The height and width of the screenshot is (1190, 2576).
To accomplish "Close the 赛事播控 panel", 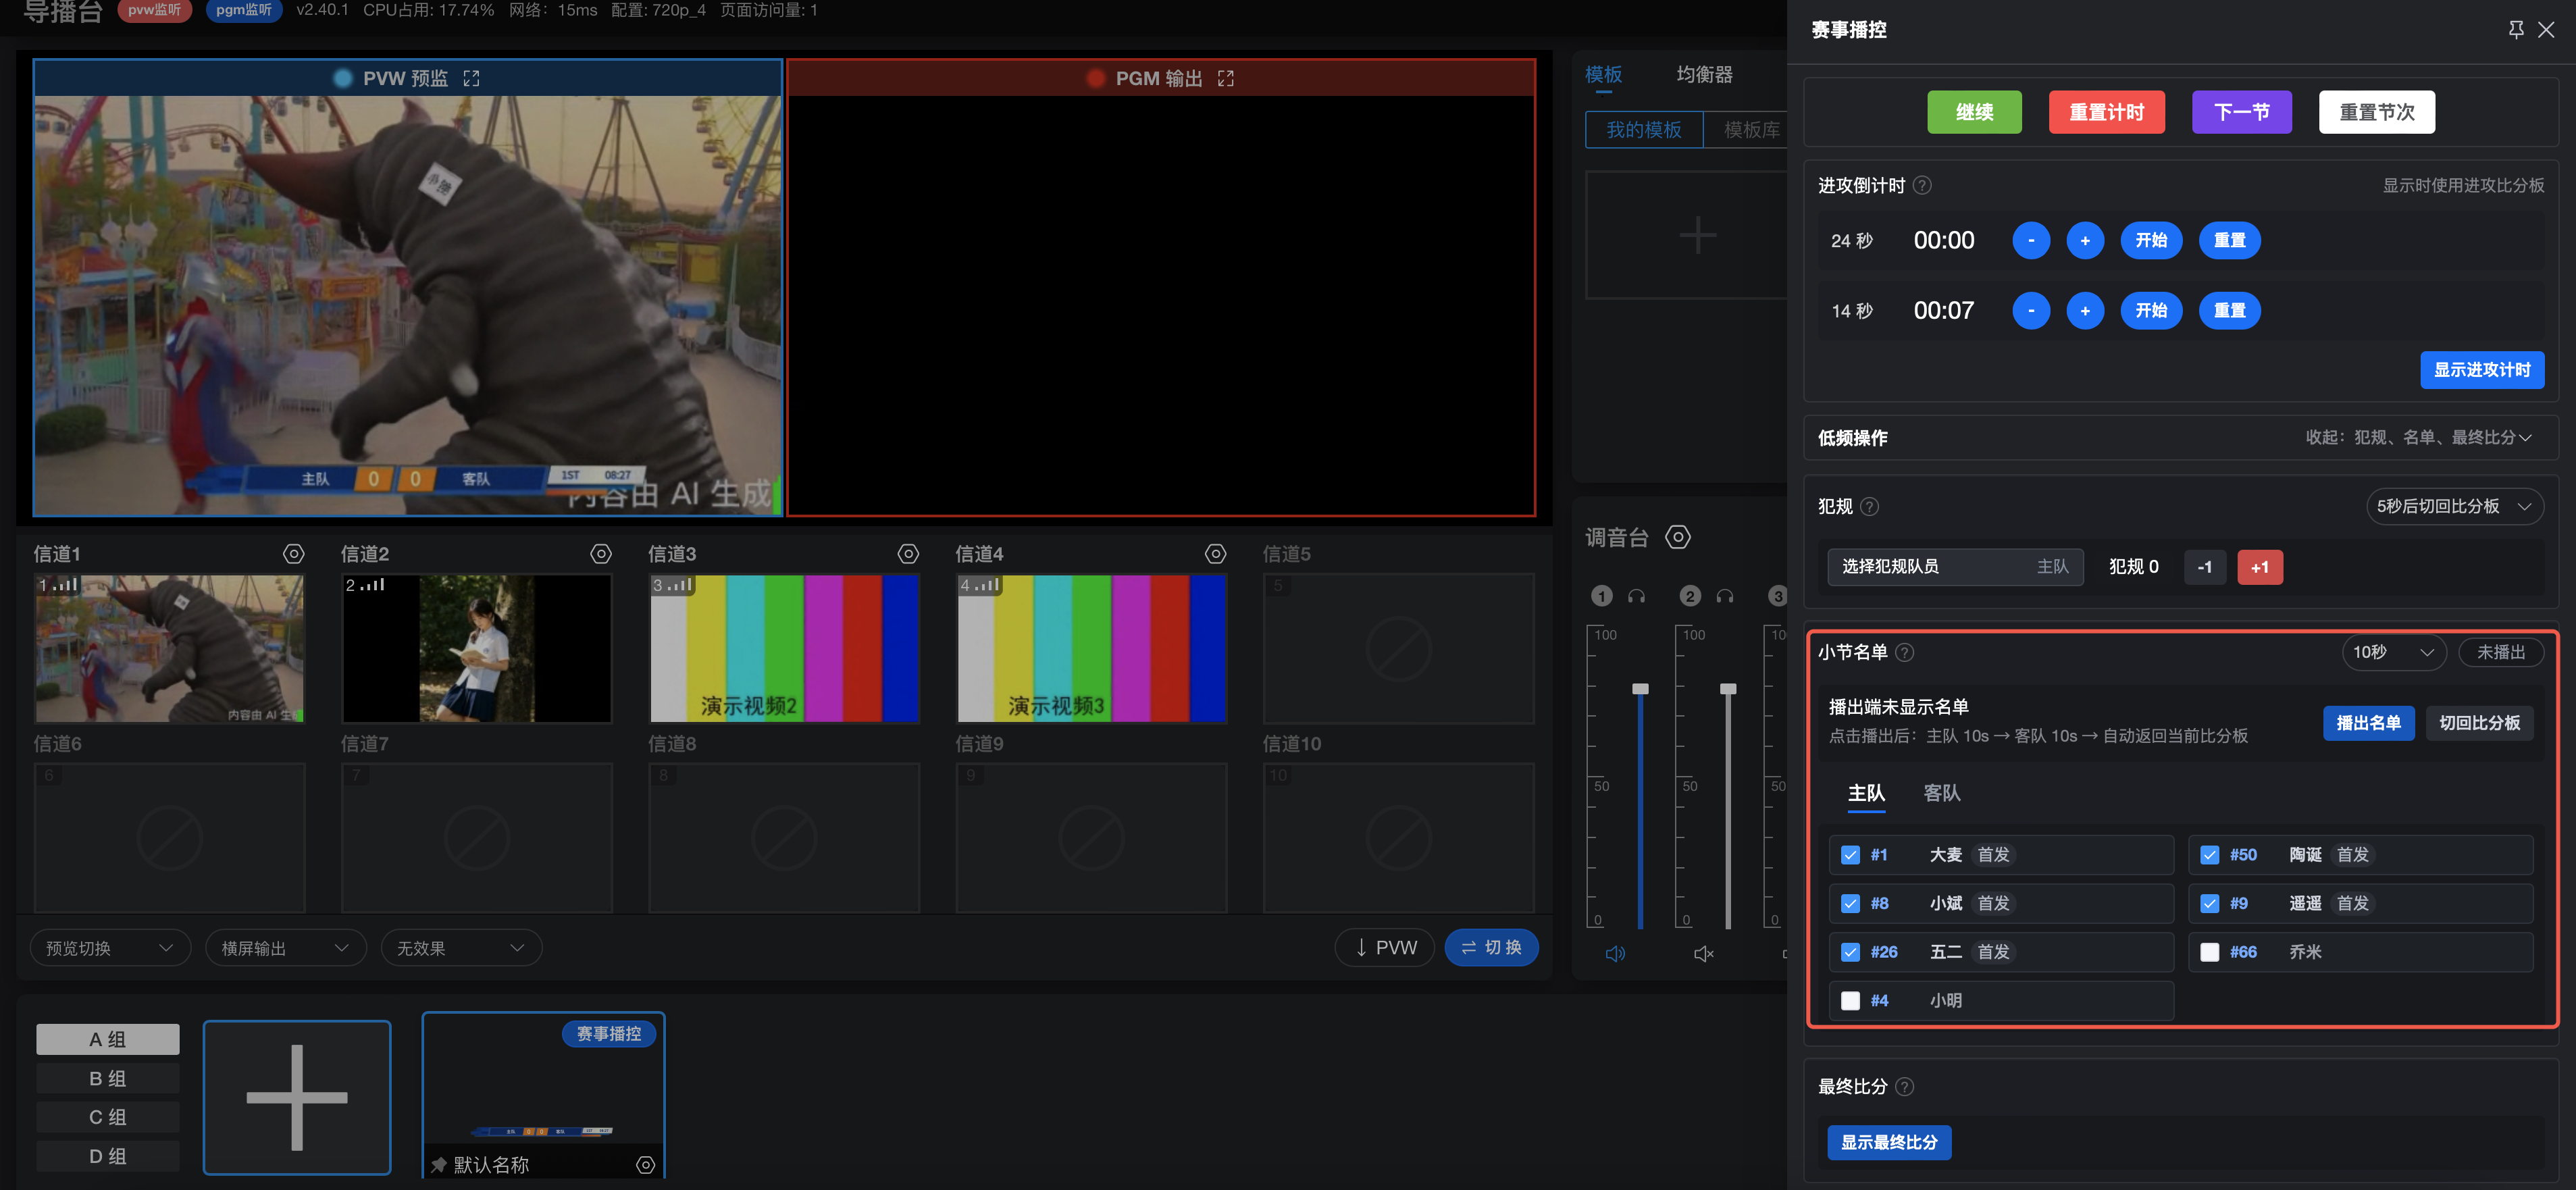I will [2546, 29].
